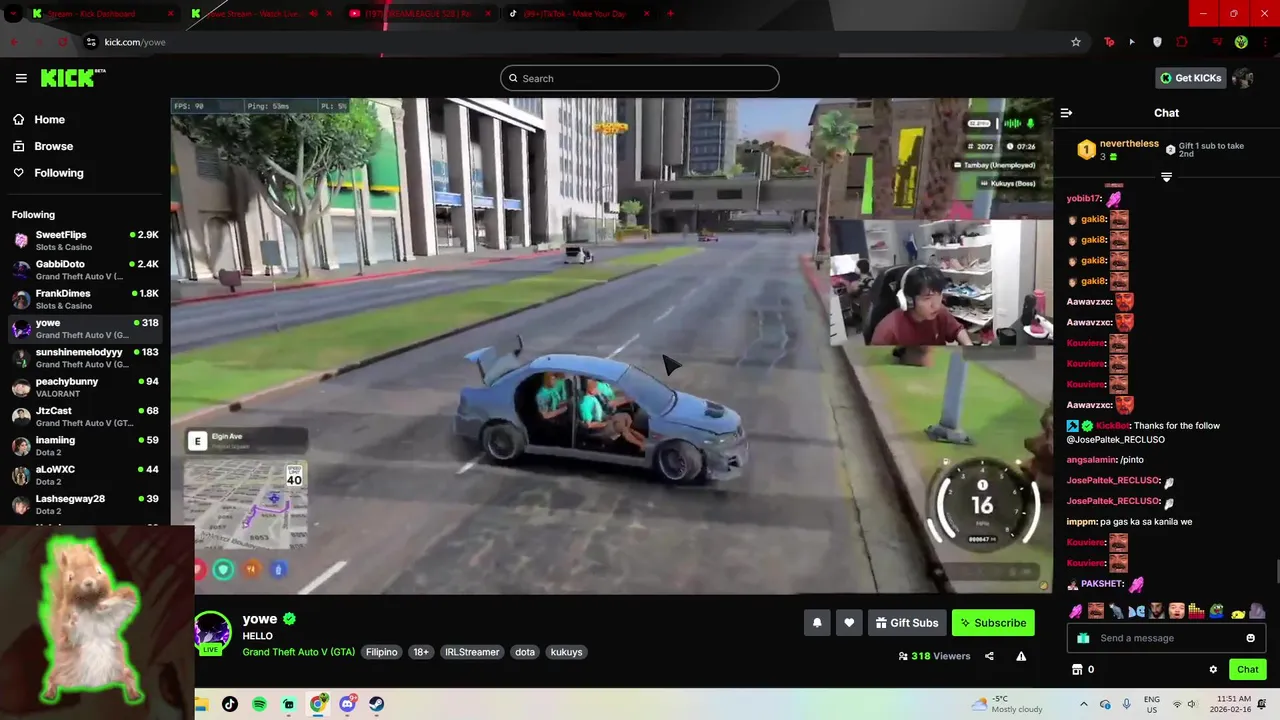Collapse the chat panel
The width and height of the screenshot is (1280, 720).
[1066, 113]
